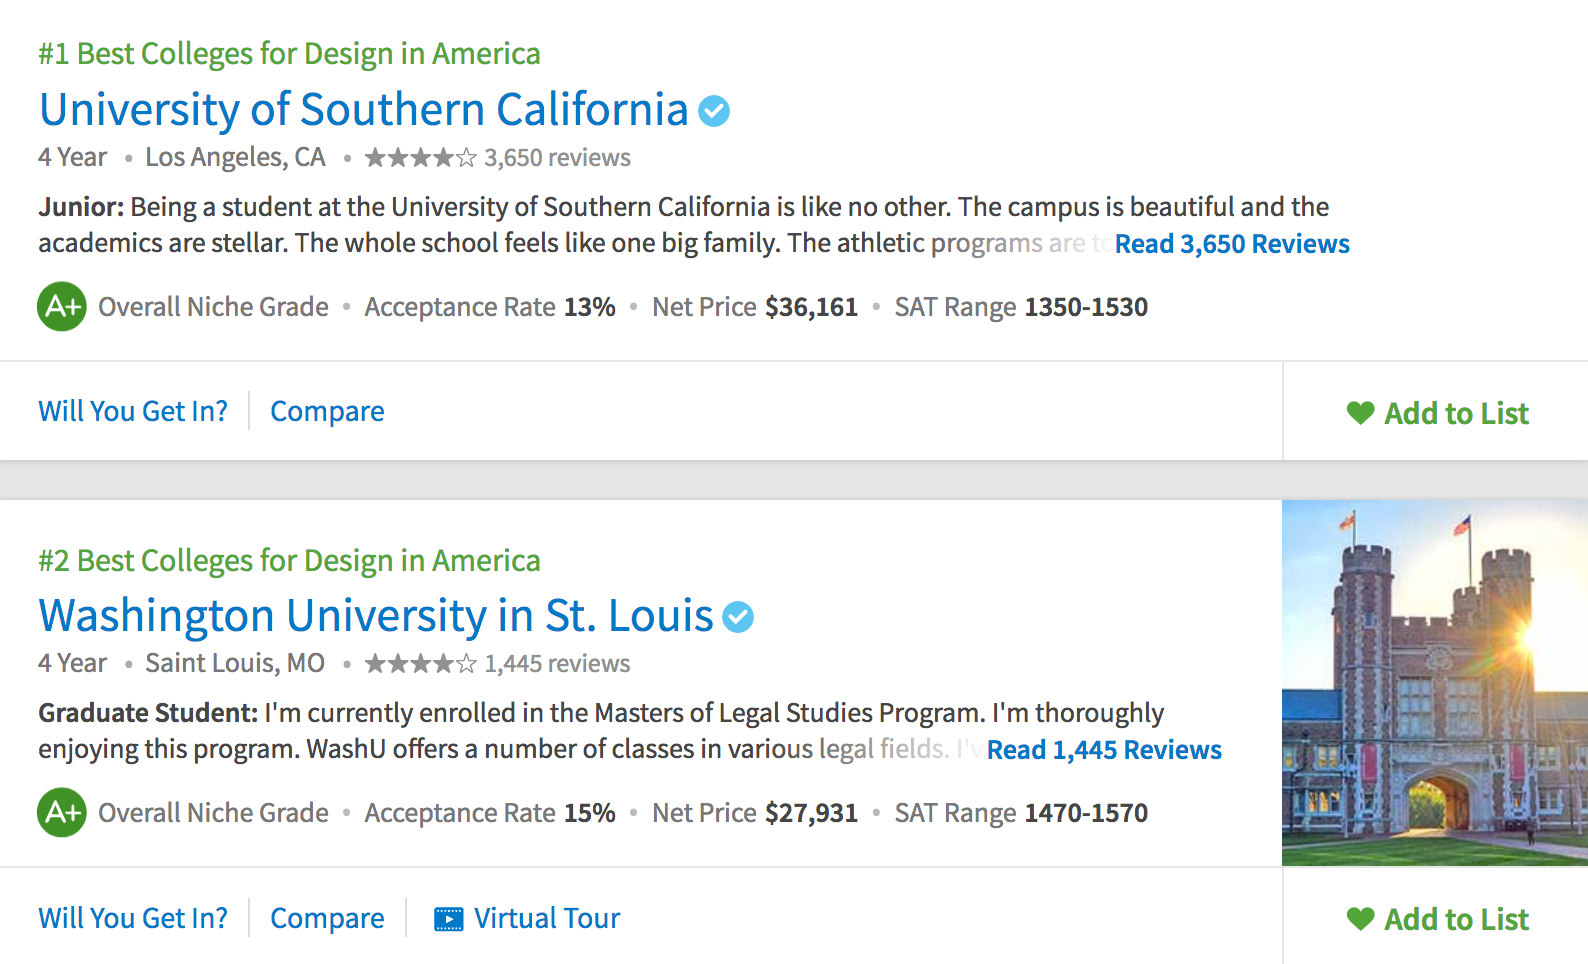The width and height of the screenshot is (1588, 964).
Task: Click Washington University A+ grade badge
Action: (62, 813)
